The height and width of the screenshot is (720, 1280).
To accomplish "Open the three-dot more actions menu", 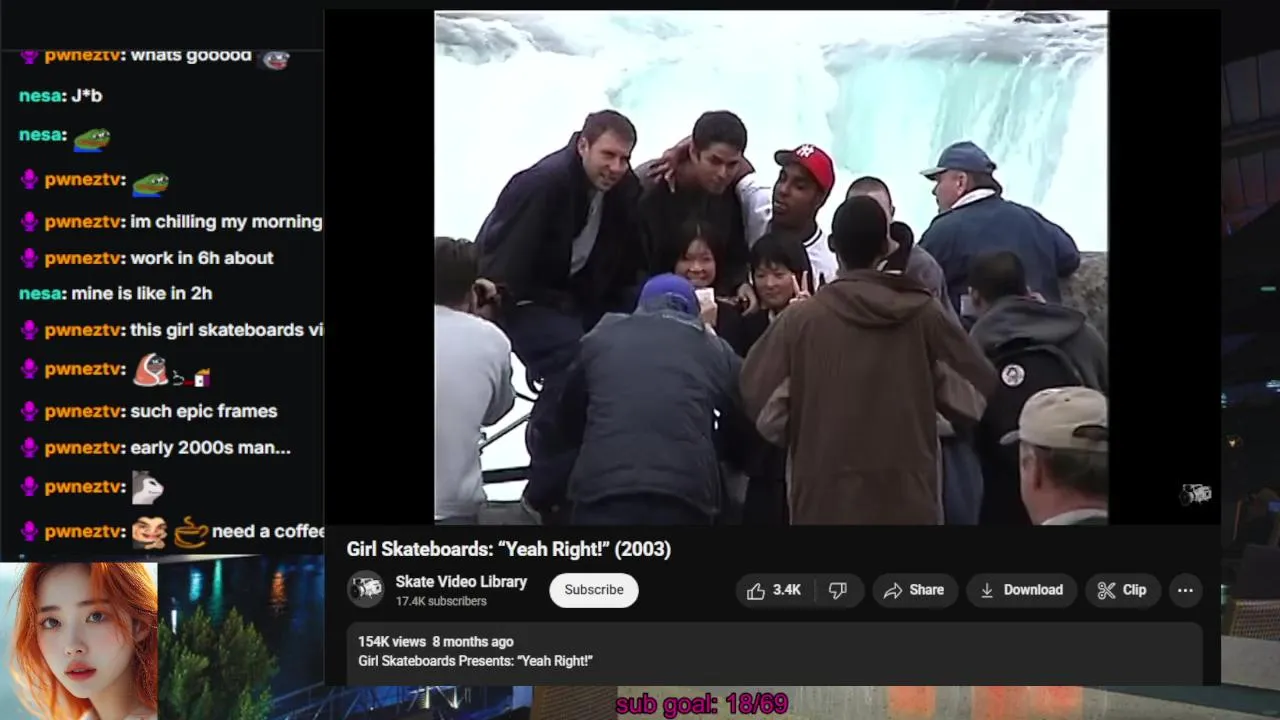I will click(x=1185, y=590).
